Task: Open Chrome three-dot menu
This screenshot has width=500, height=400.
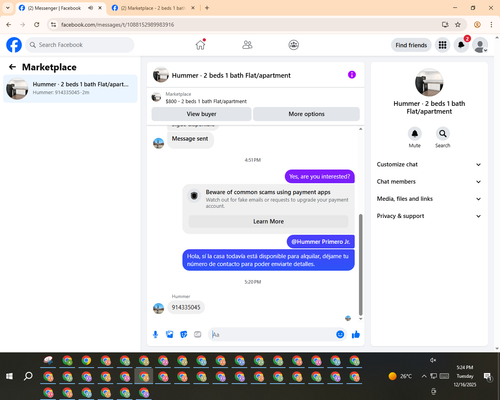Action: click(491, 25)
